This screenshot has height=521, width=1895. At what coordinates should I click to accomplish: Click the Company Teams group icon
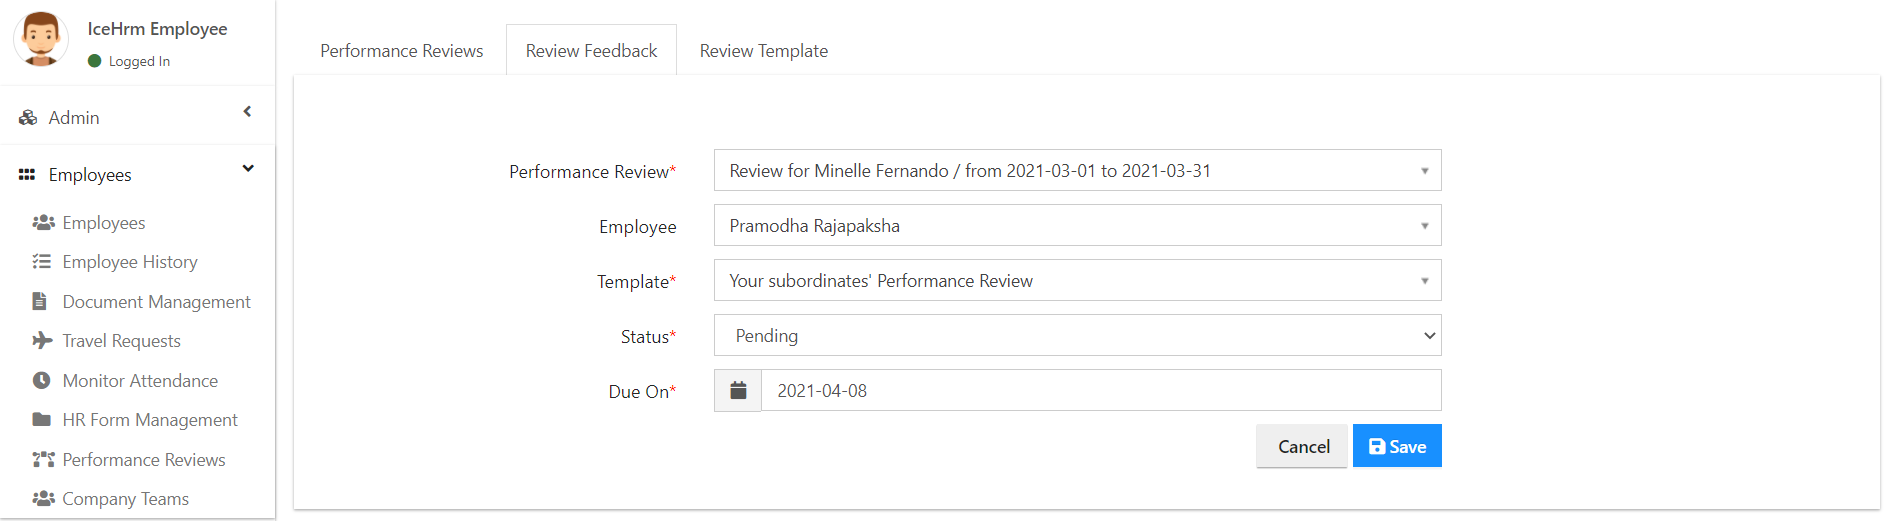[x=43, y=499]
